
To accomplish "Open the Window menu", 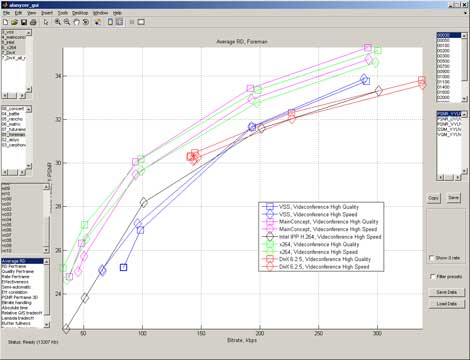I will [x=100, y=13].
